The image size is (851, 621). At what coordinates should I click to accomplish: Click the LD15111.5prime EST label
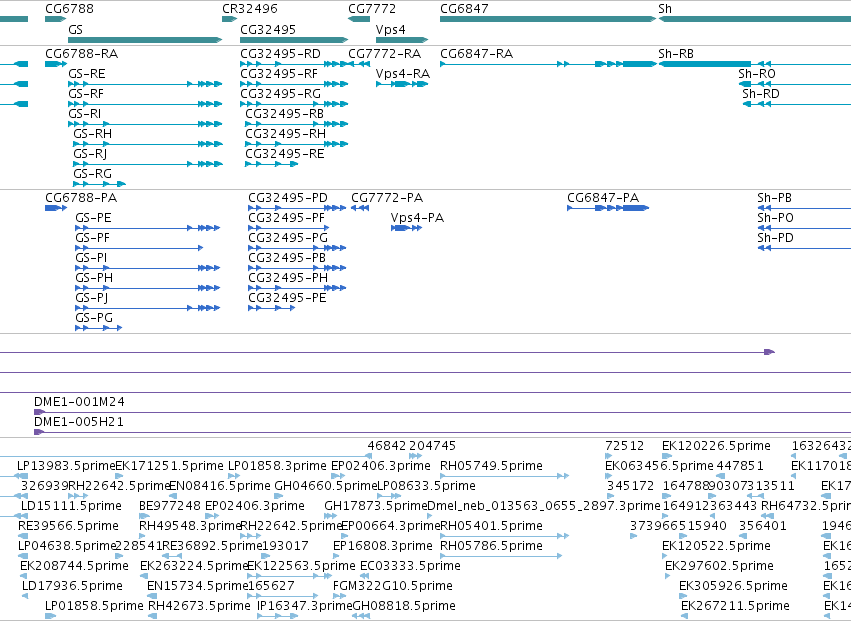(x=71, y=506)
